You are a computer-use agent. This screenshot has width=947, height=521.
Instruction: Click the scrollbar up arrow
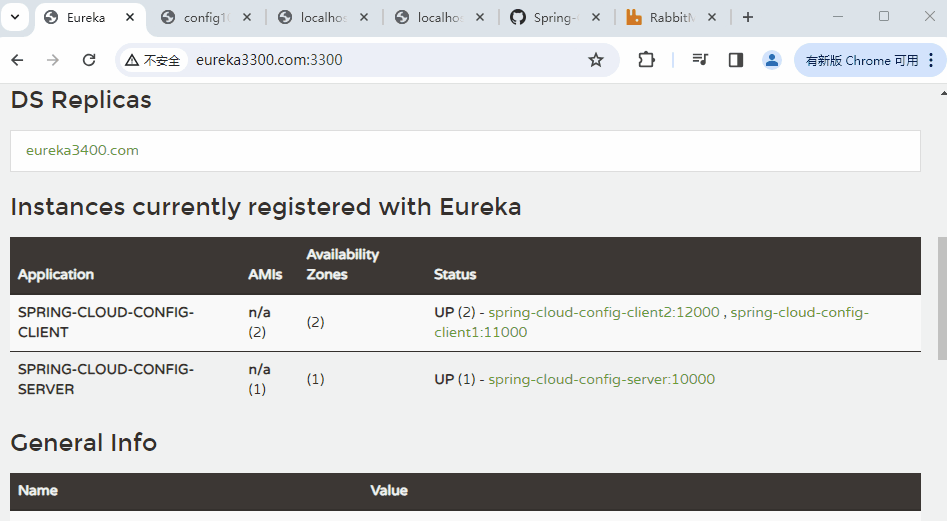click(x=943, y=93)
